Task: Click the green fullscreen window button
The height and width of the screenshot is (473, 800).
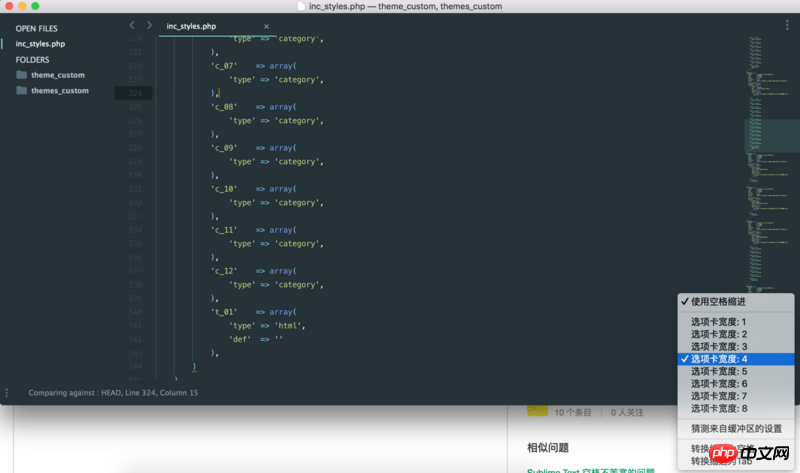Action: click(35, 7)
